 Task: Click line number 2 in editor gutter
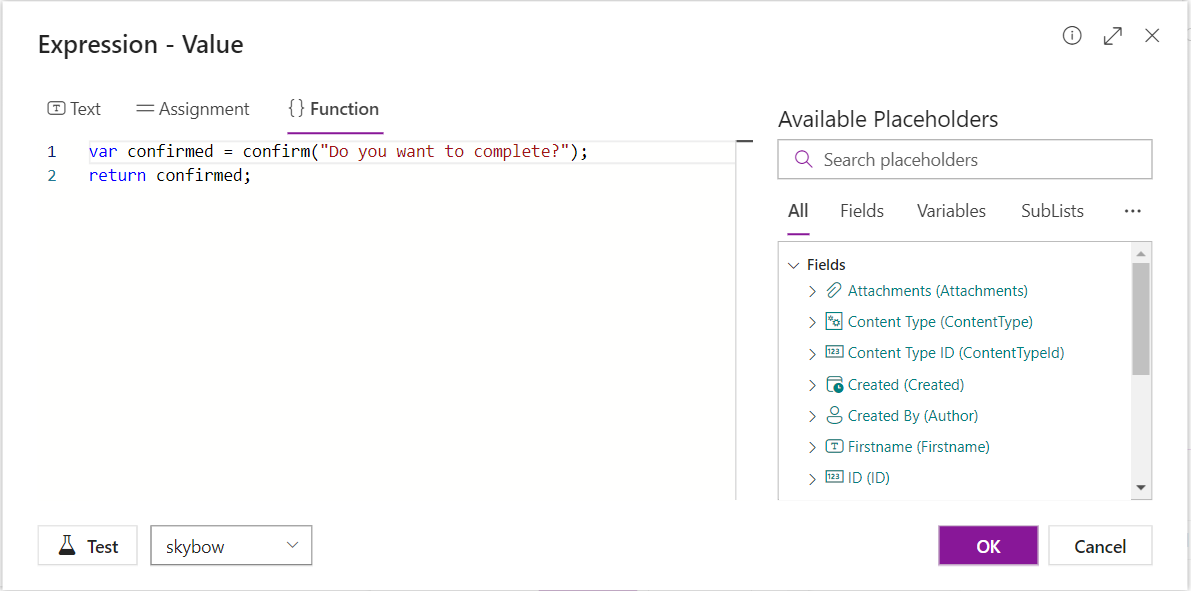pyautogui.click(x=52, y=175)
